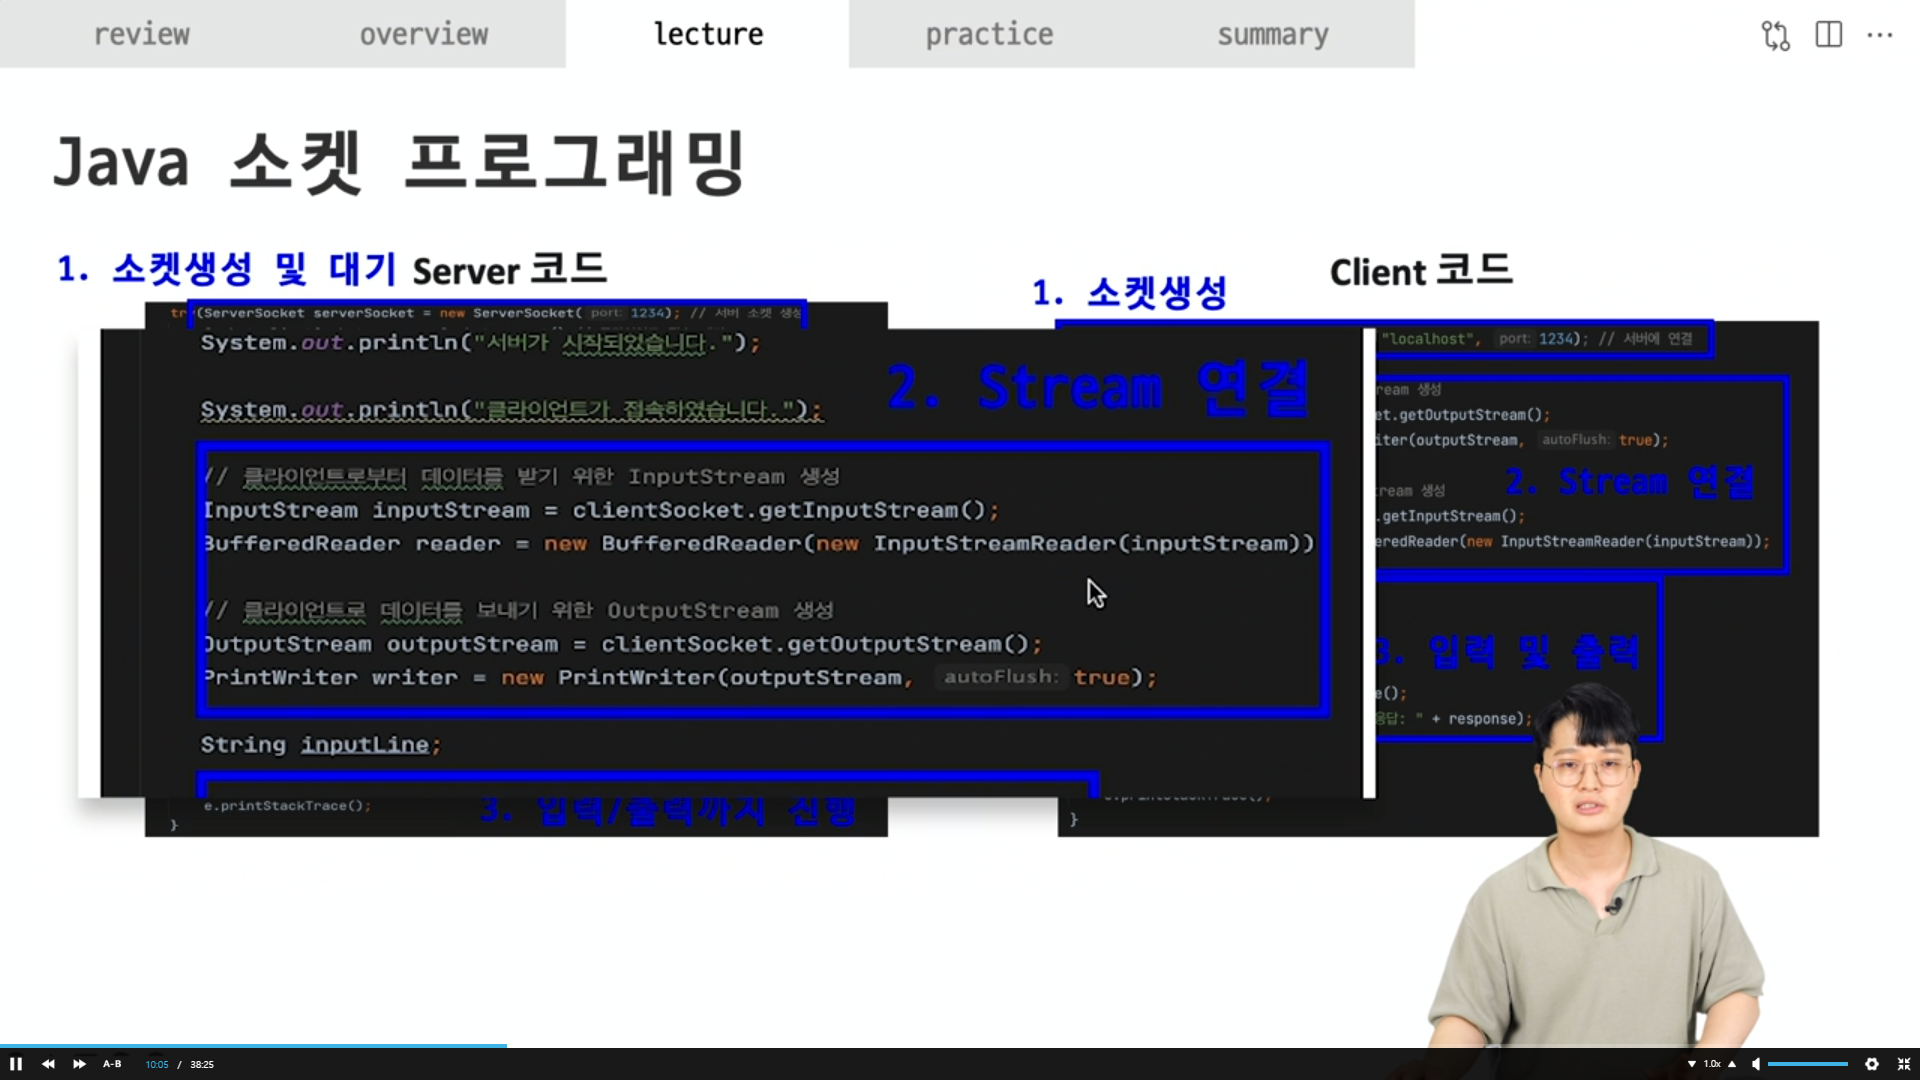
Task: Exit fullscreen mode
Action: point(1904,1064)
